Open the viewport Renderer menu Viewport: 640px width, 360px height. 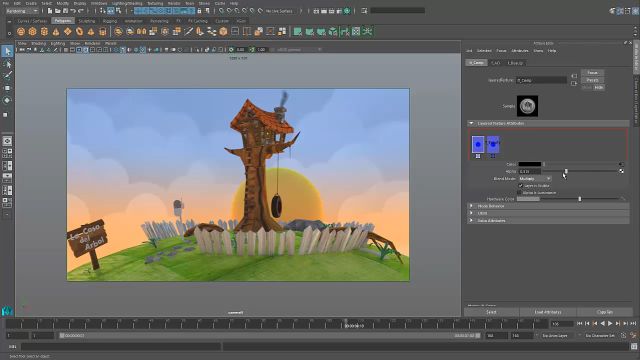tap(92, 43)
